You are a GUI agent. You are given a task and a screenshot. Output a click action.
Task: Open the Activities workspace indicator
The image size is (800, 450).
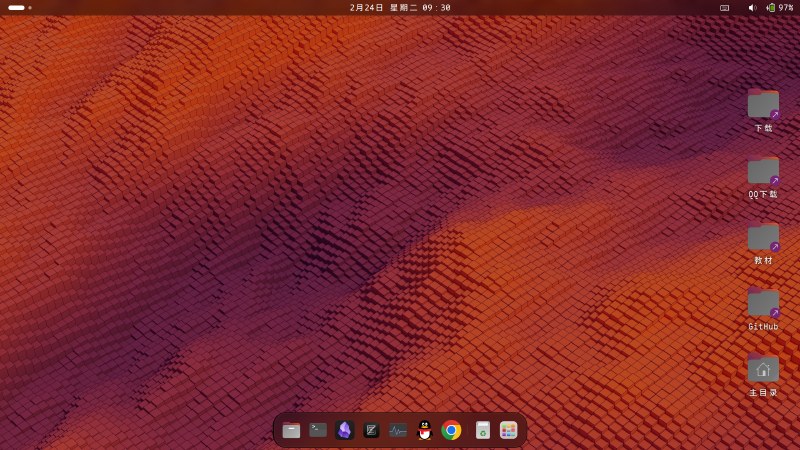tap(20, 8)
